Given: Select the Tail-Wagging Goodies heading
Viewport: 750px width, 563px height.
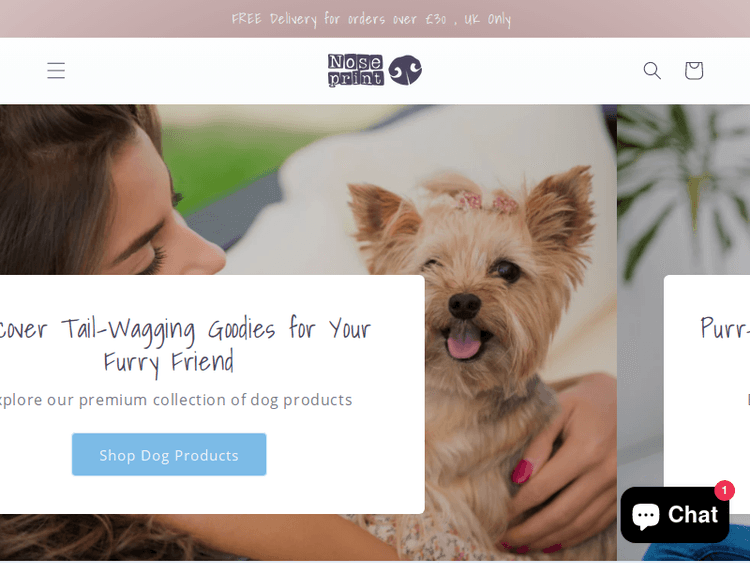Looking at the screenshot, I should point(185,345).
